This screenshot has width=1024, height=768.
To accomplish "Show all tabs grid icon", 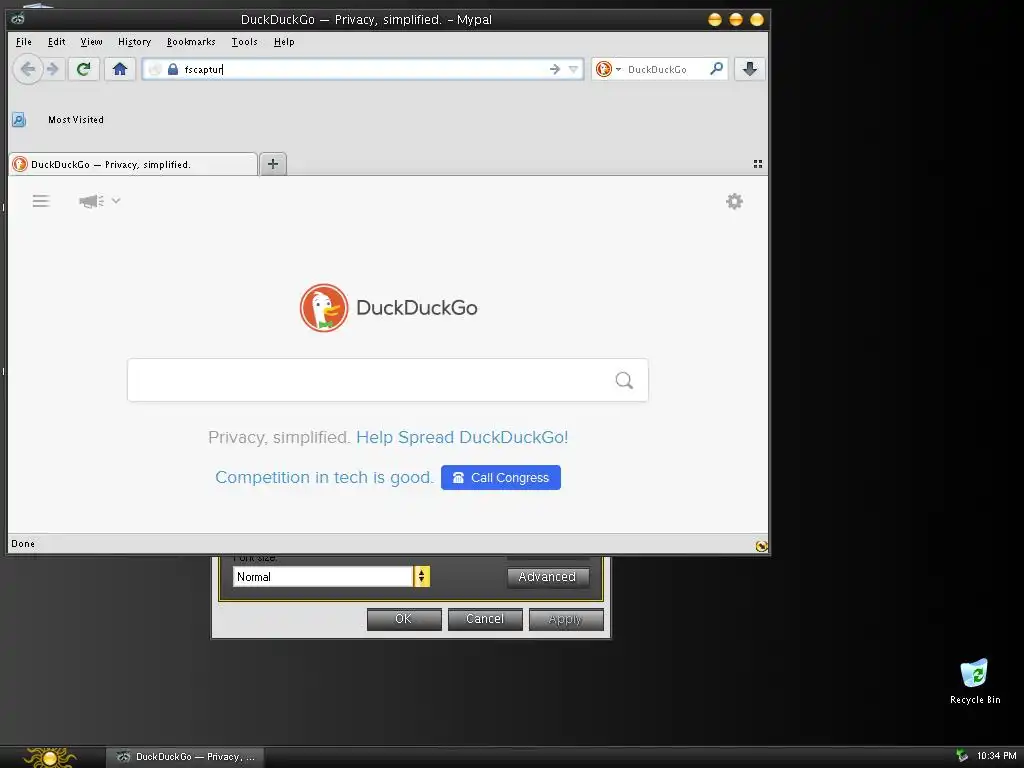I will point(758,164).
